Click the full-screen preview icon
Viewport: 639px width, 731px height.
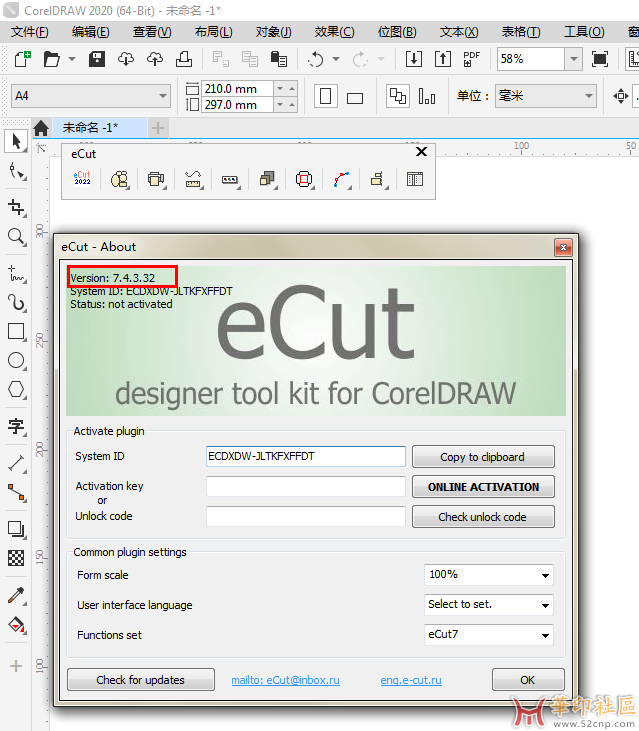pos(599,59)
